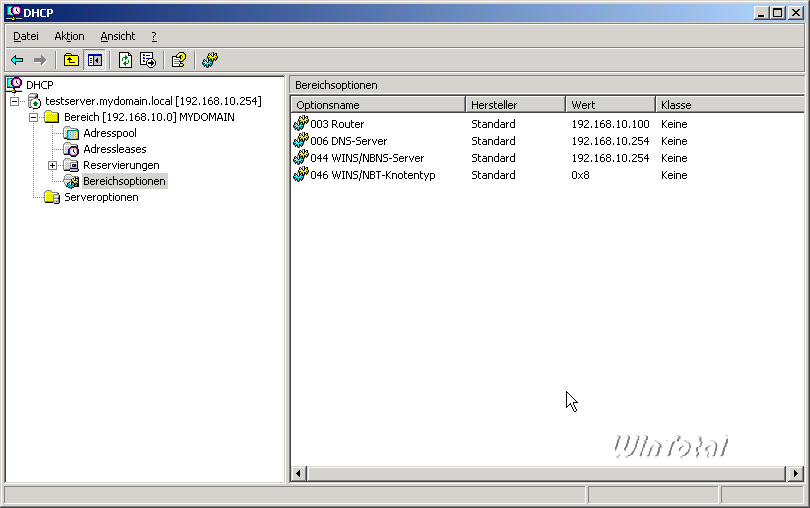Select the 046 WINS/NBT-Knotentyp row name
This screenshot has height=508, width=810.
(x=373, y=175)
